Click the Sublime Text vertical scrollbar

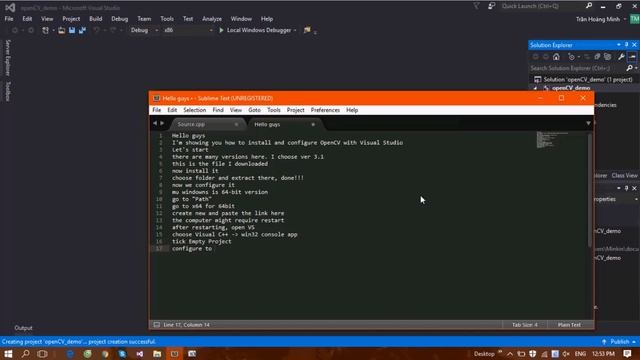(589, 190)
